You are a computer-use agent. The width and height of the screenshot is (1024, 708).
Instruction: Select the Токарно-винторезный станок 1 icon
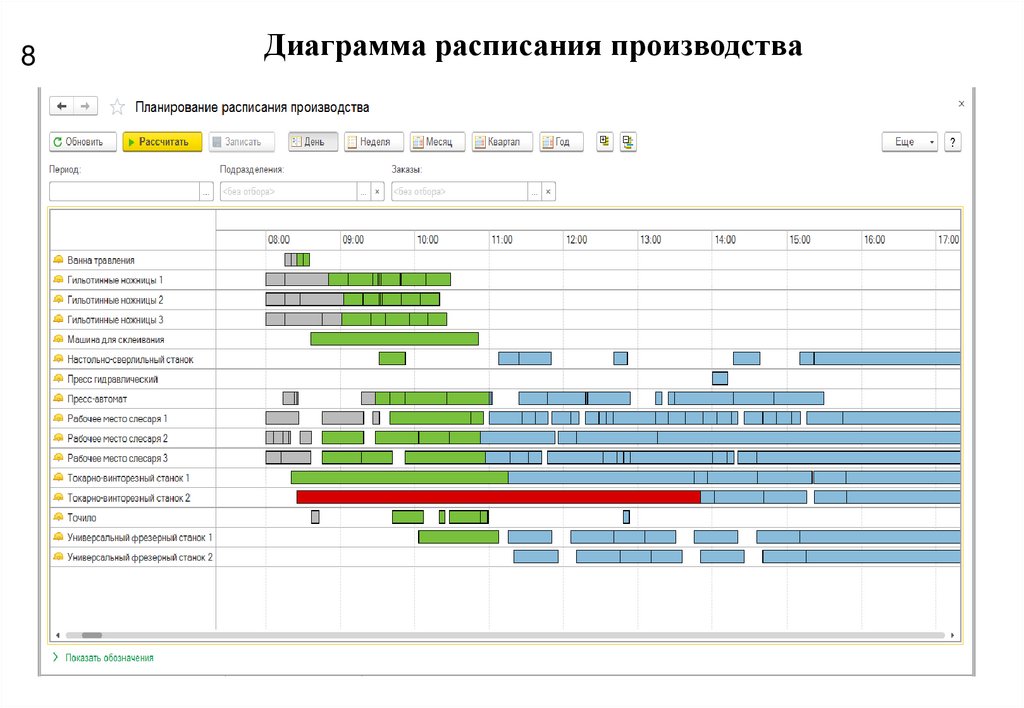click(x=58, y=477)
